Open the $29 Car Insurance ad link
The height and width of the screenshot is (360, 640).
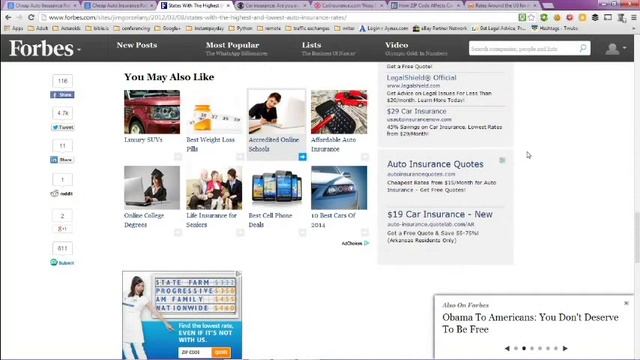417,111
